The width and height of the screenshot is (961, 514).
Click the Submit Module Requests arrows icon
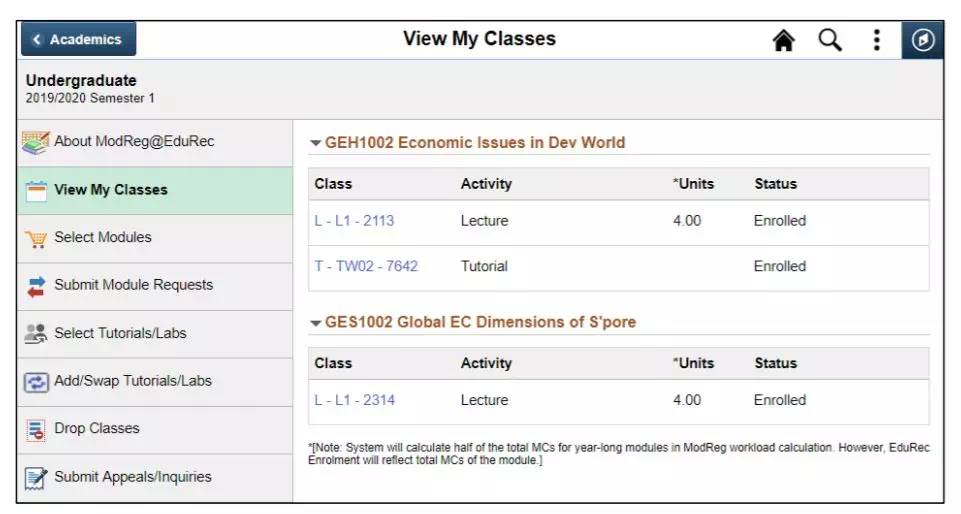36,286
